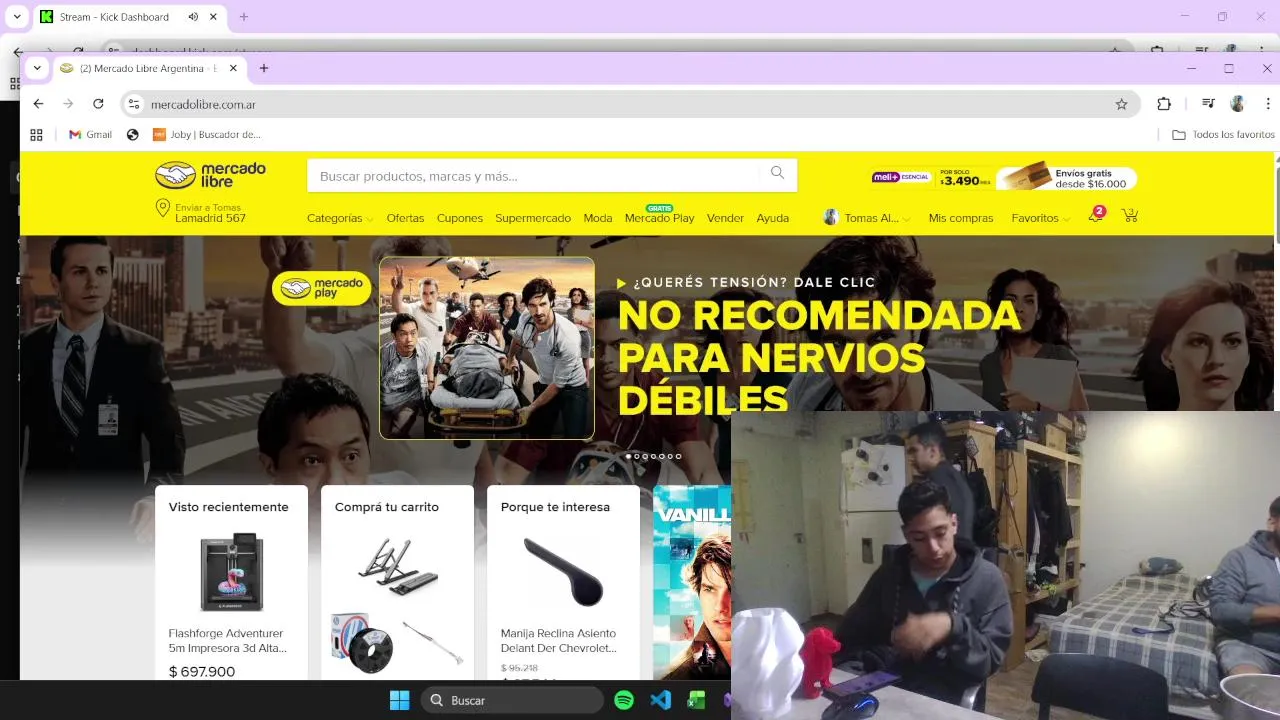The image size is (1280, 720).
Task: Reload the Mercado Libre page
Action: (x=98, y=104)
